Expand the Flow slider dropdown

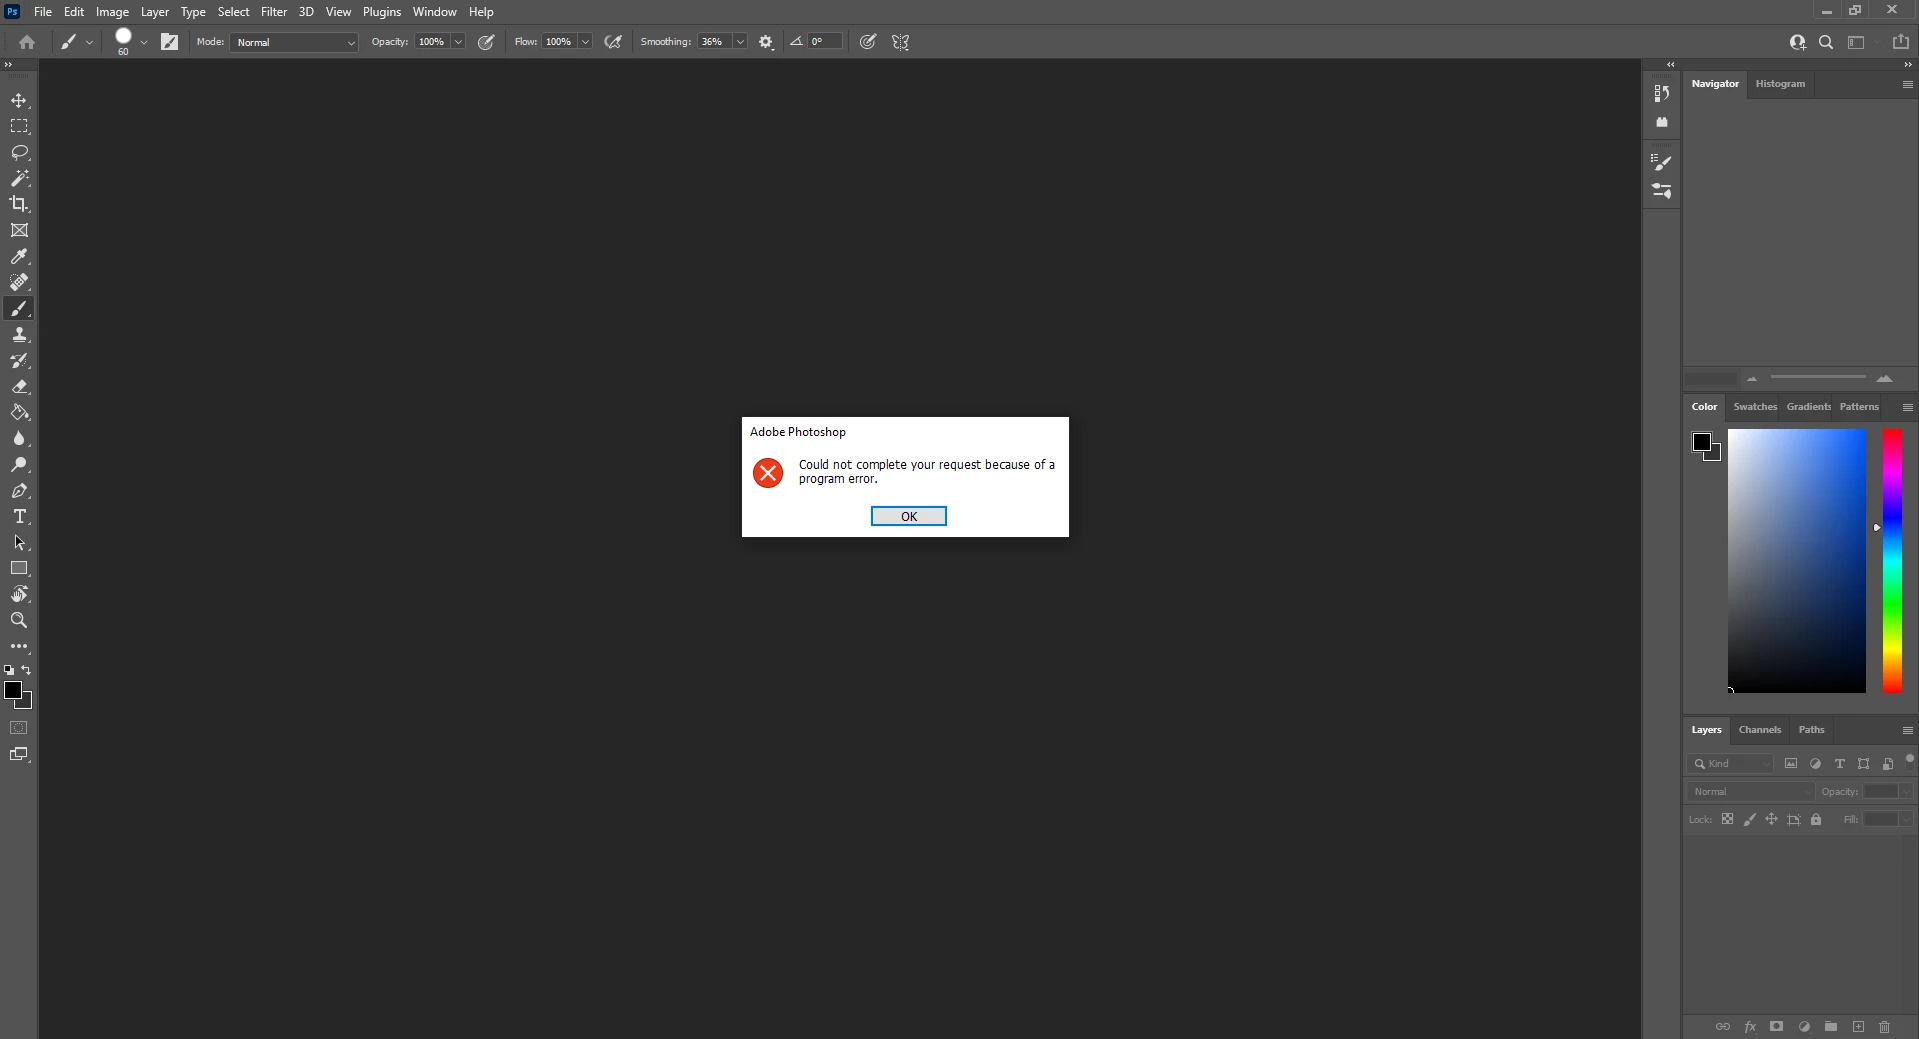[585, 42]
